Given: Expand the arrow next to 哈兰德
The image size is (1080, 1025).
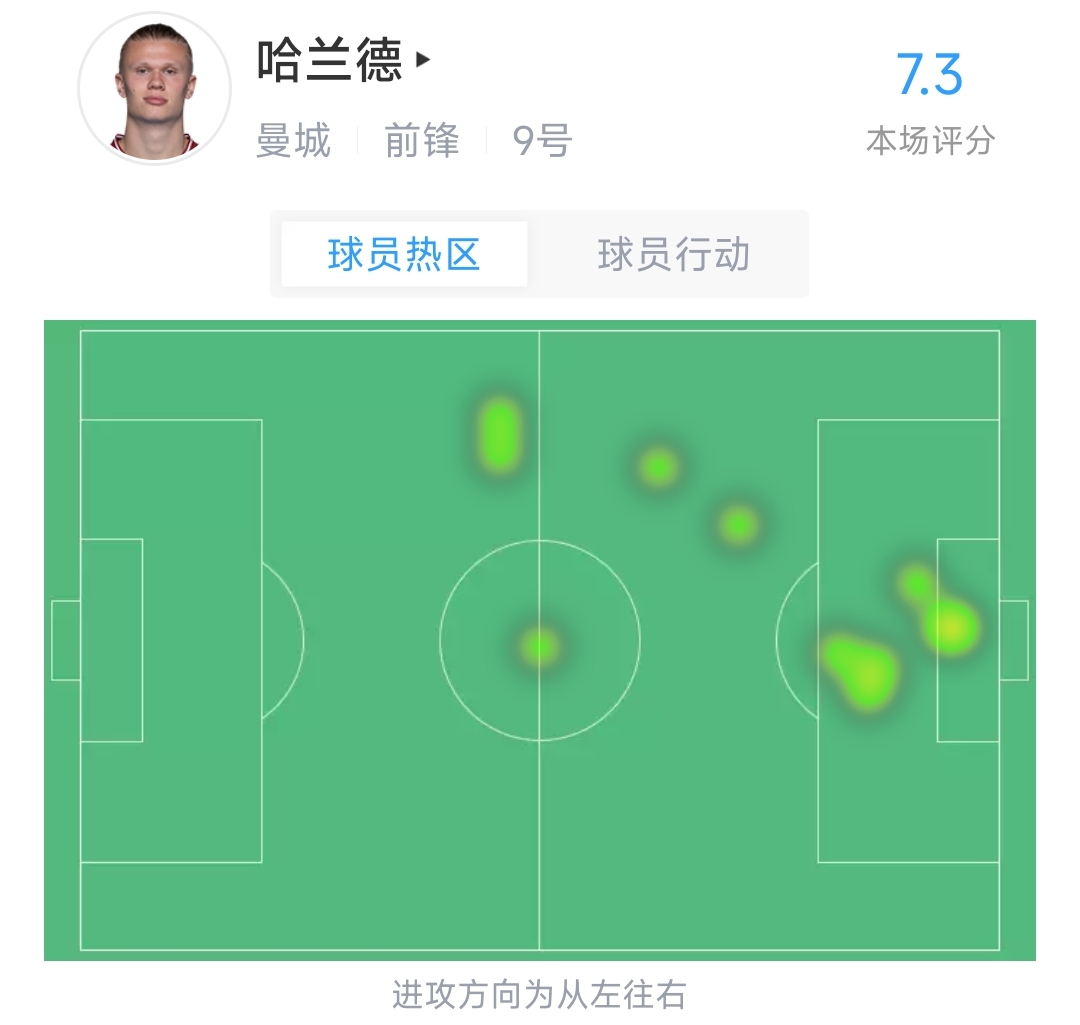Looking at the screenshot, I should pyautogui.click(x=423, y=60).
